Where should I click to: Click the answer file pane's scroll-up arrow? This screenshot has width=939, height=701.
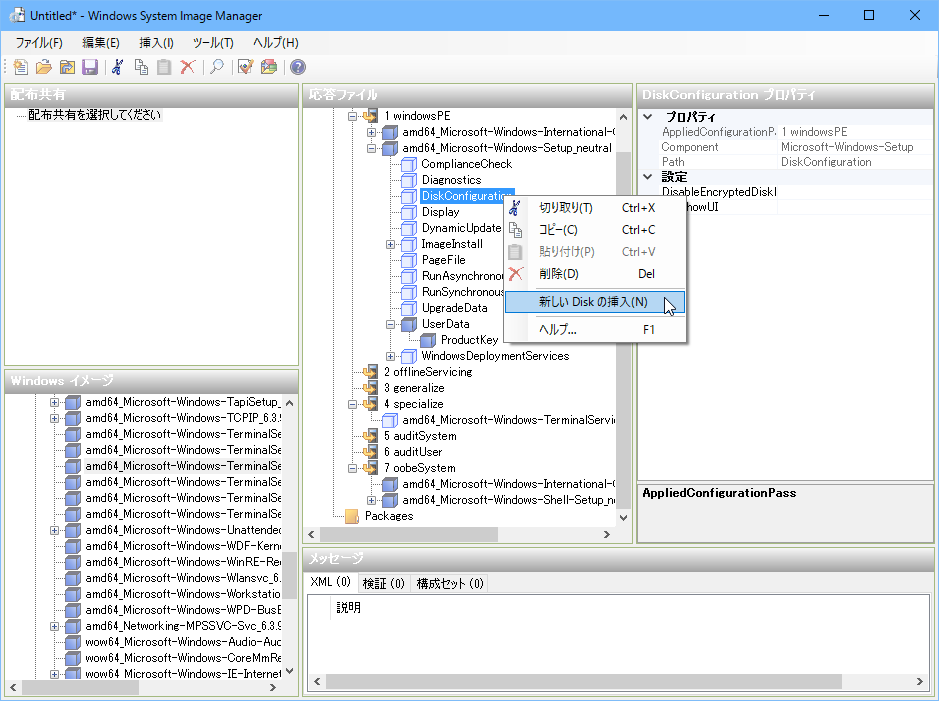coord(623,117)
